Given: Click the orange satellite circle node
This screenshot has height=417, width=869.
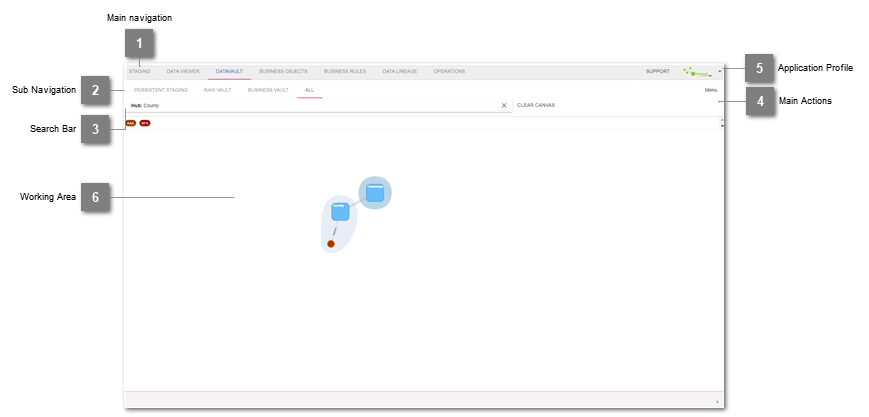Looking at the screenshot, I should coord(330,243).
